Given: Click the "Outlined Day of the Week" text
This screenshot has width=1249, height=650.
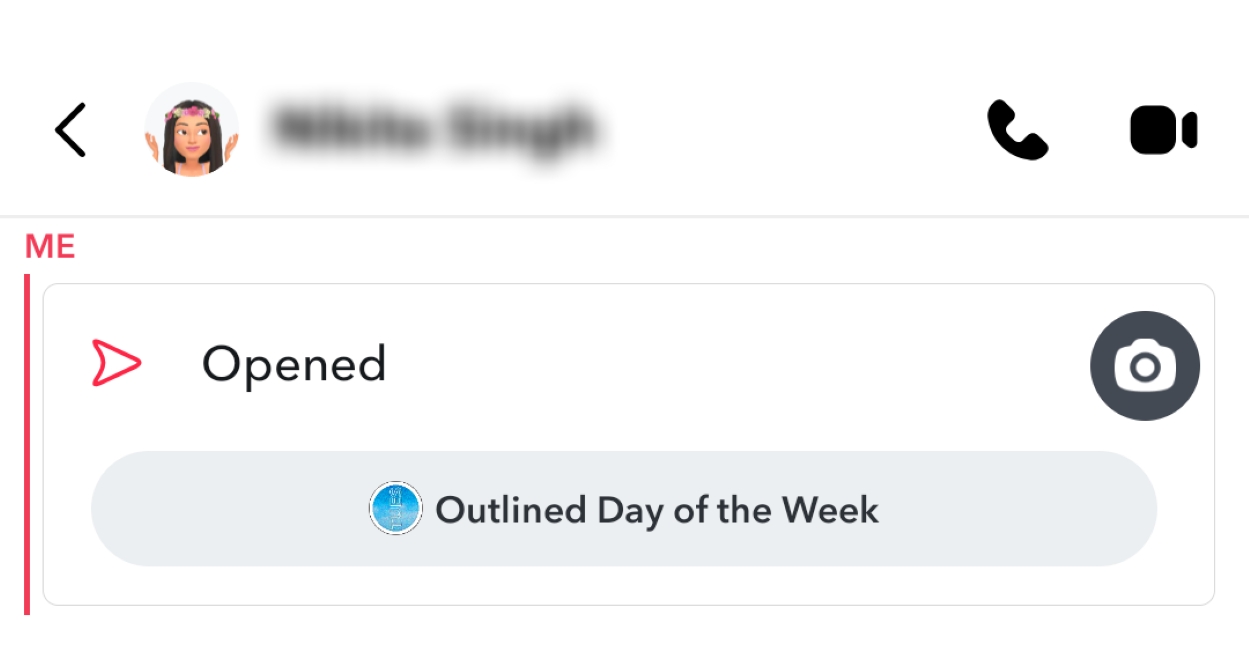Looking at the screenshot, I should (x=657, y=510).
